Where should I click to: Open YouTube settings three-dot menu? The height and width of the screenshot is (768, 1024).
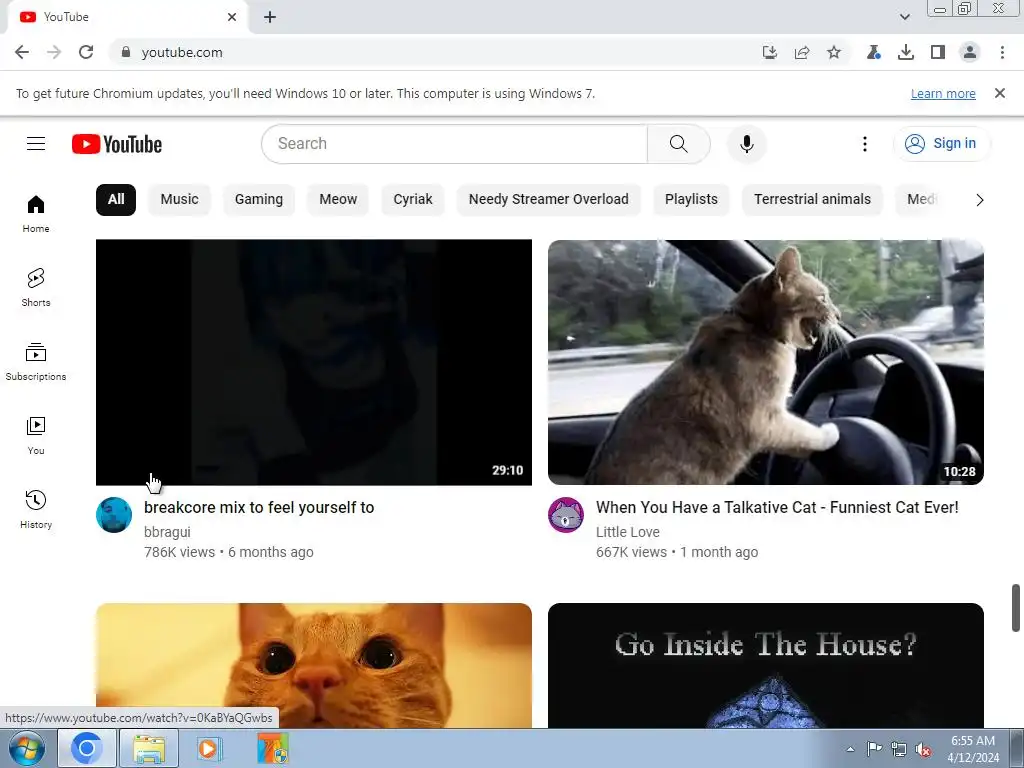(865, 144)
